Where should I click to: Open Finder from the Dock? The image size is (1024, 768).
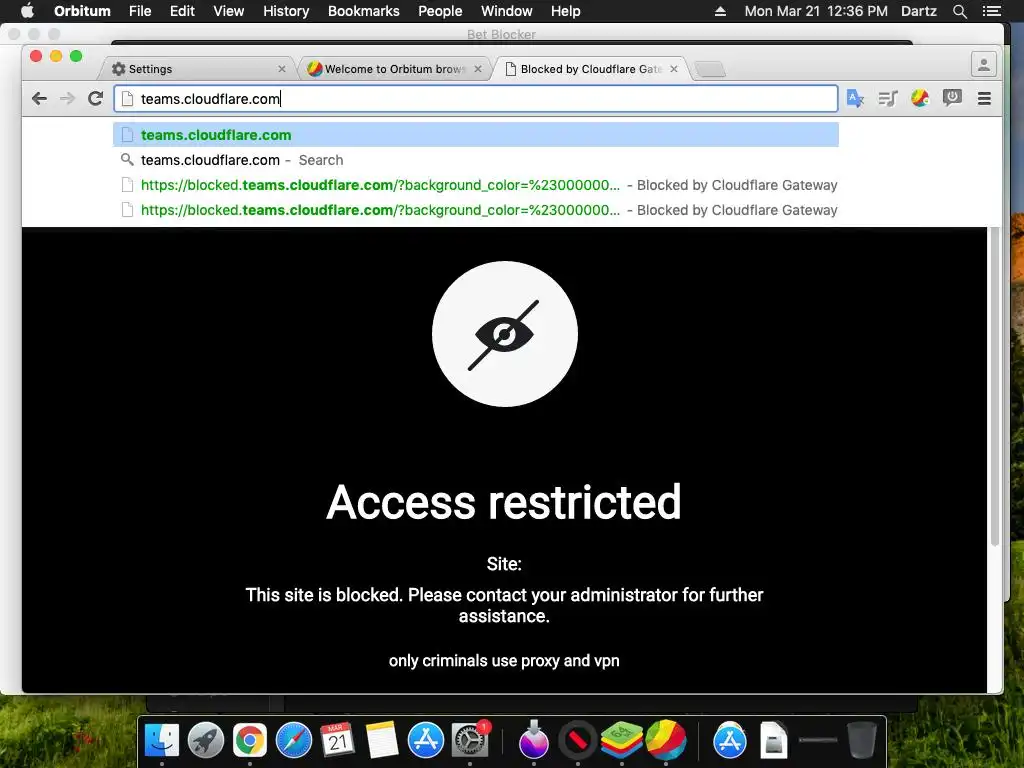click(161, 741)
